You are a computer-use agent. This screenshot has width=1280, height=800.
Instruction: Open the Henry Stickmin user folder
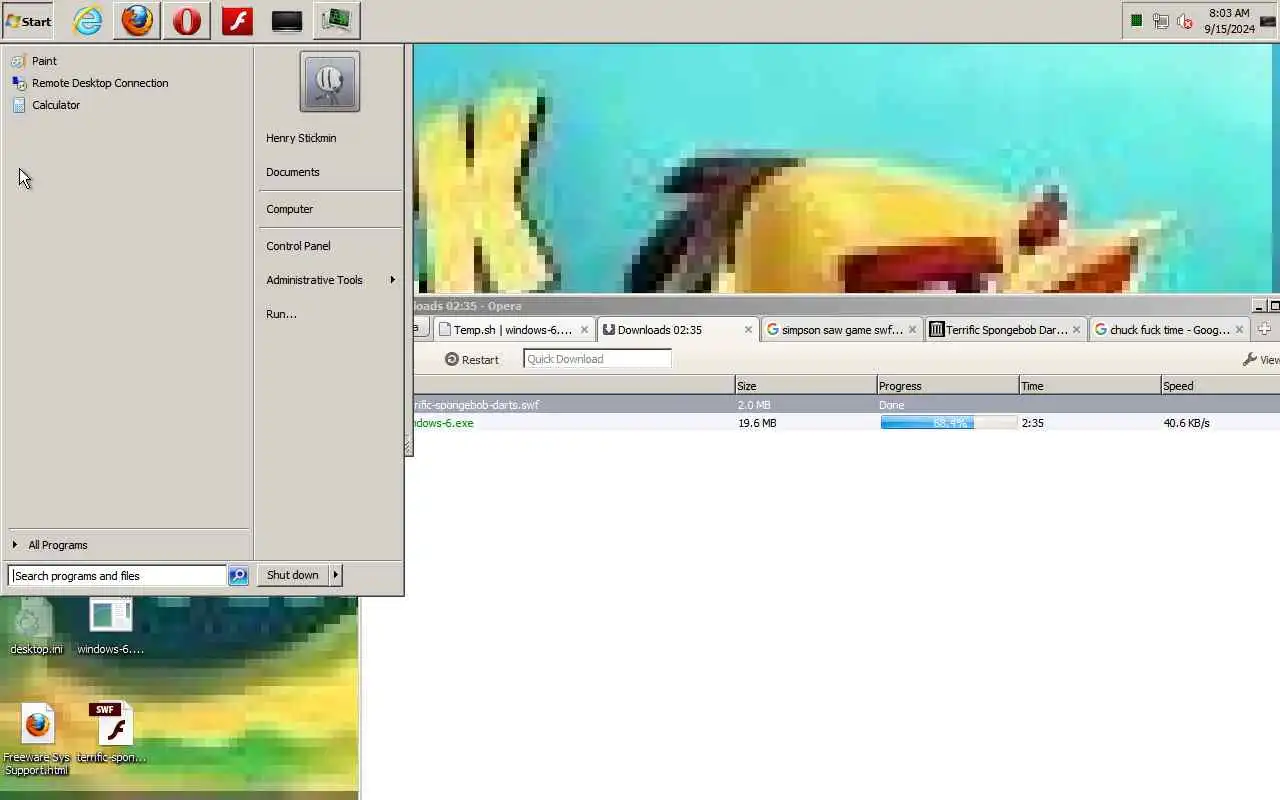(301, 138)
